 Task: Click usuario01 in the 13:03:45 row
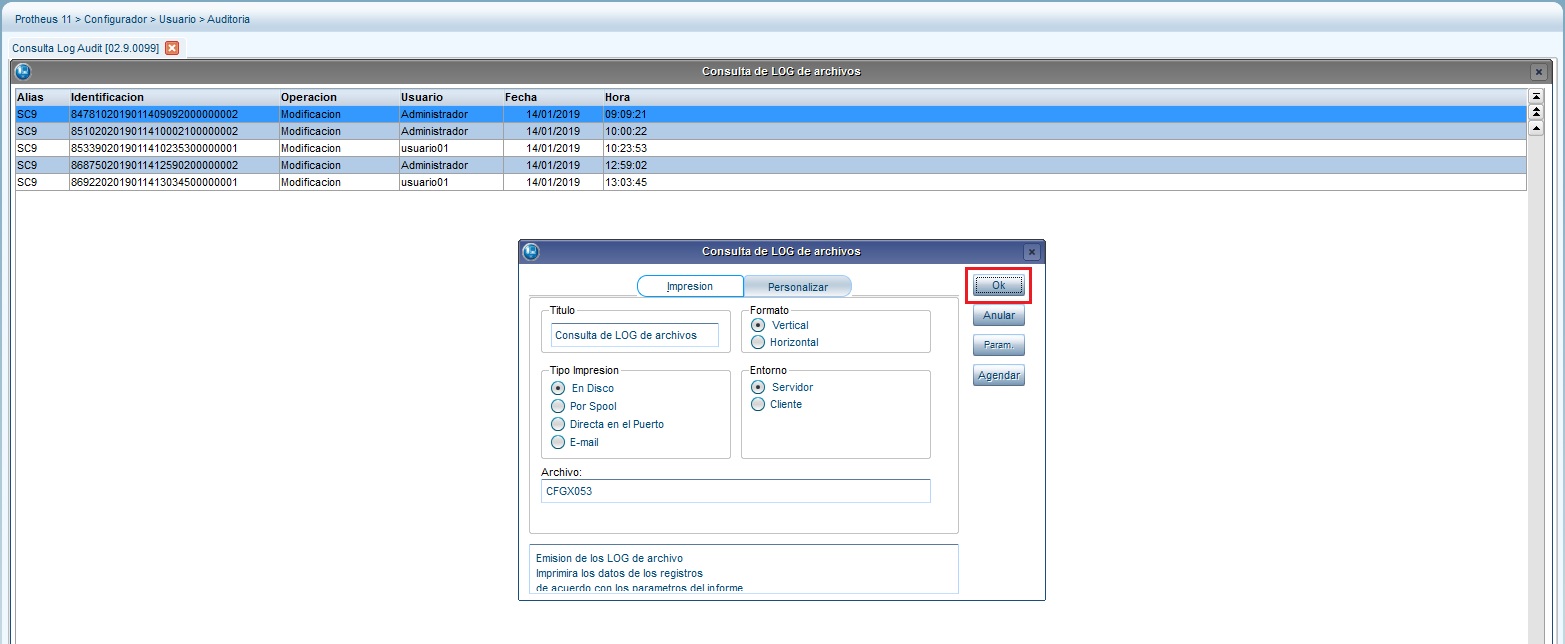click(424, 182)
